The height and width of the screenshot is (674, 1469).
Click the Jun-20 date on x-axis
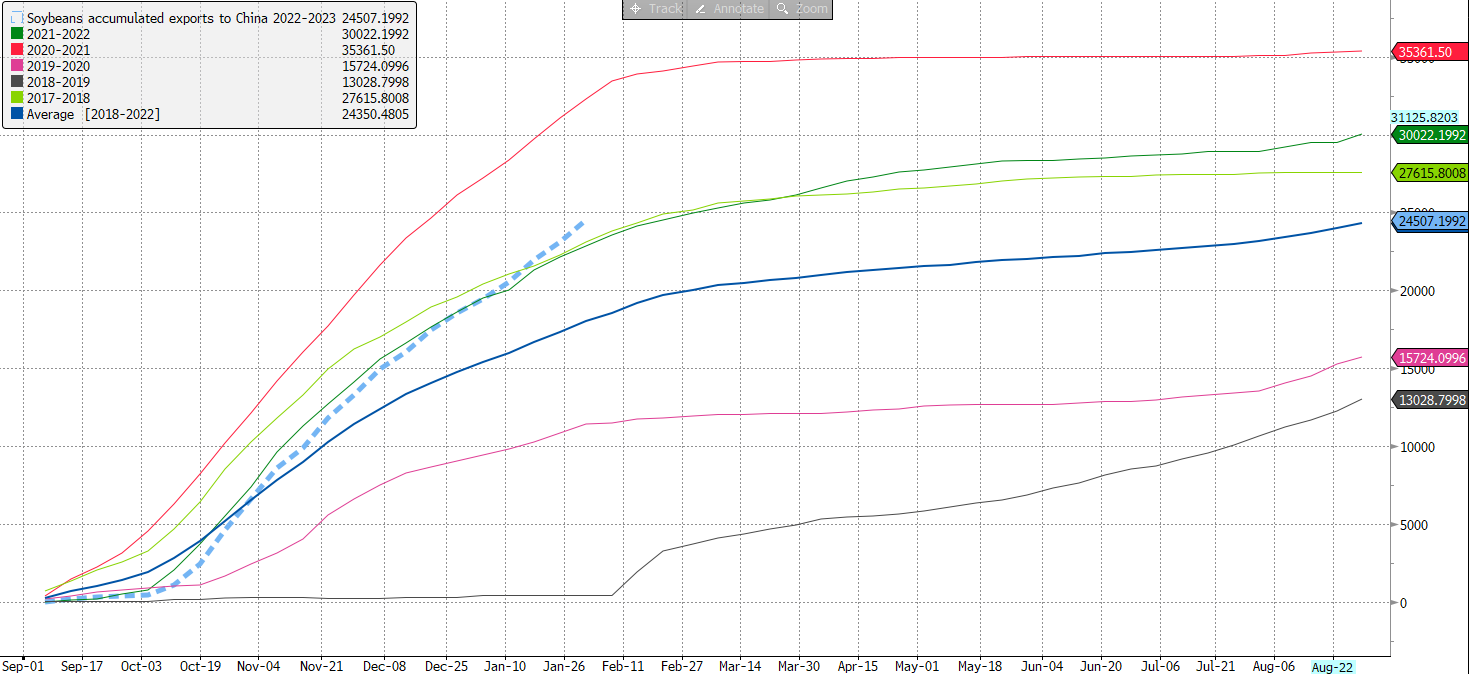point(1100,666)
